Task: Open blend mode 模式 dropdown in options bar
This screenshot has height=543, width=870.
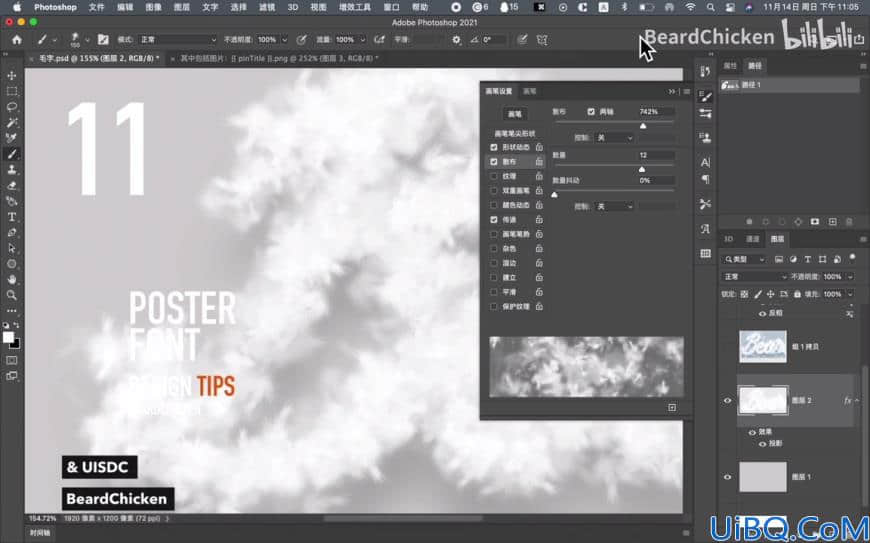Action: click(179, 40)
